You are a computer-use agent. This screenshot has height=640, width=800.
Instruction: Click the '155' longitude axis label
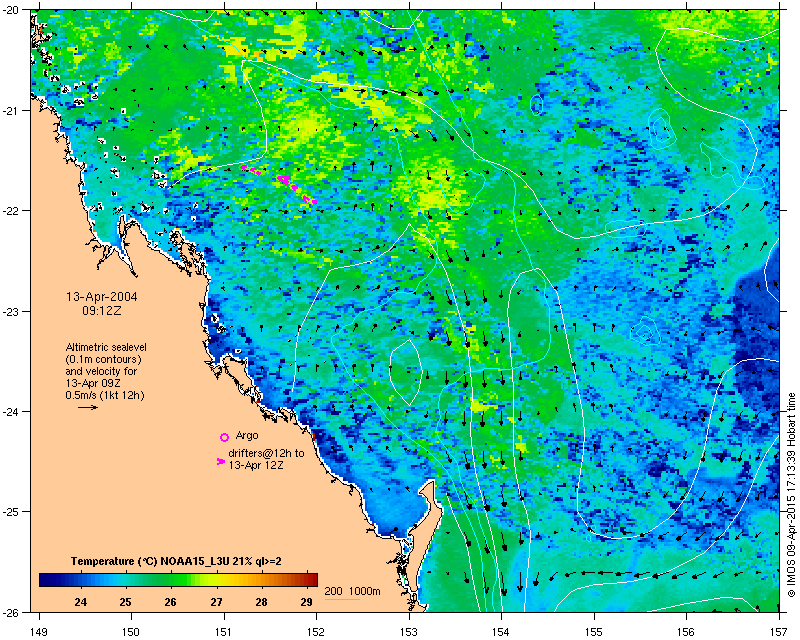(x=594, y=632)
